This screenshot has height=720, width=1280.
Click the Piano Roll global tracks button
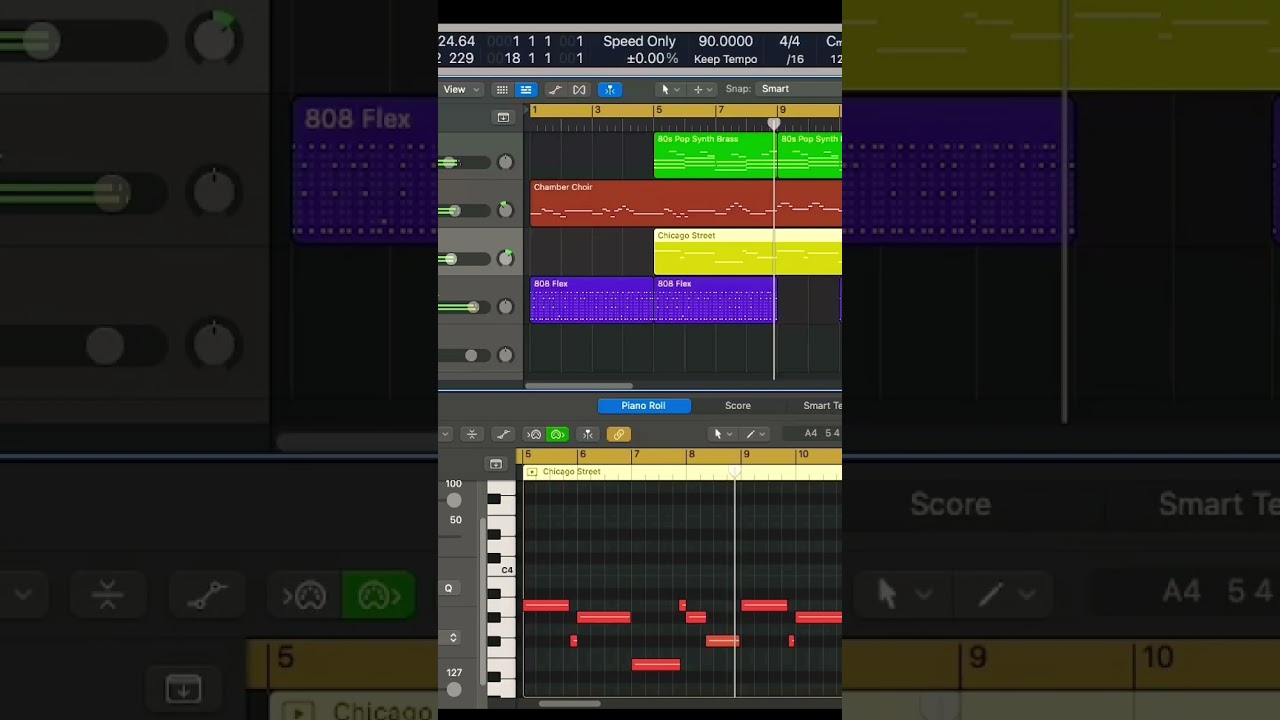[x=495, y=464]
